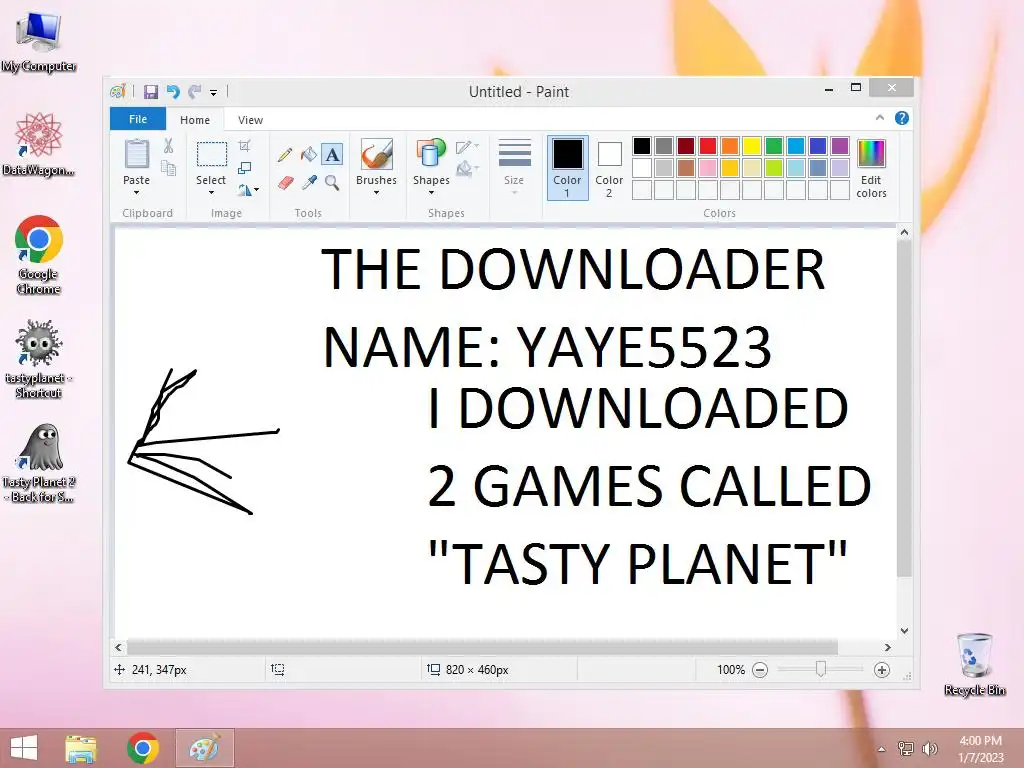The image size is (1024, 768).
Task: Pick the yellow color swatch
Action: point(752,146)
